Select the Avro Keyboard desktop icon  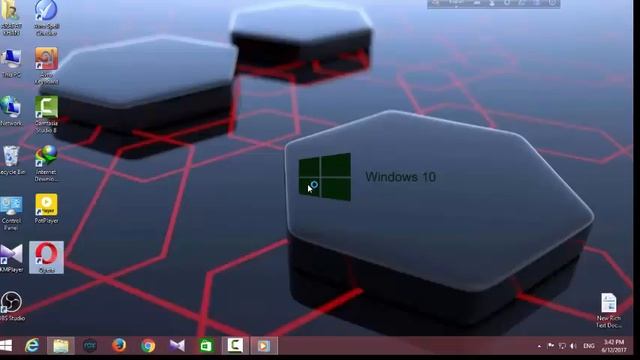pos(46,66)
